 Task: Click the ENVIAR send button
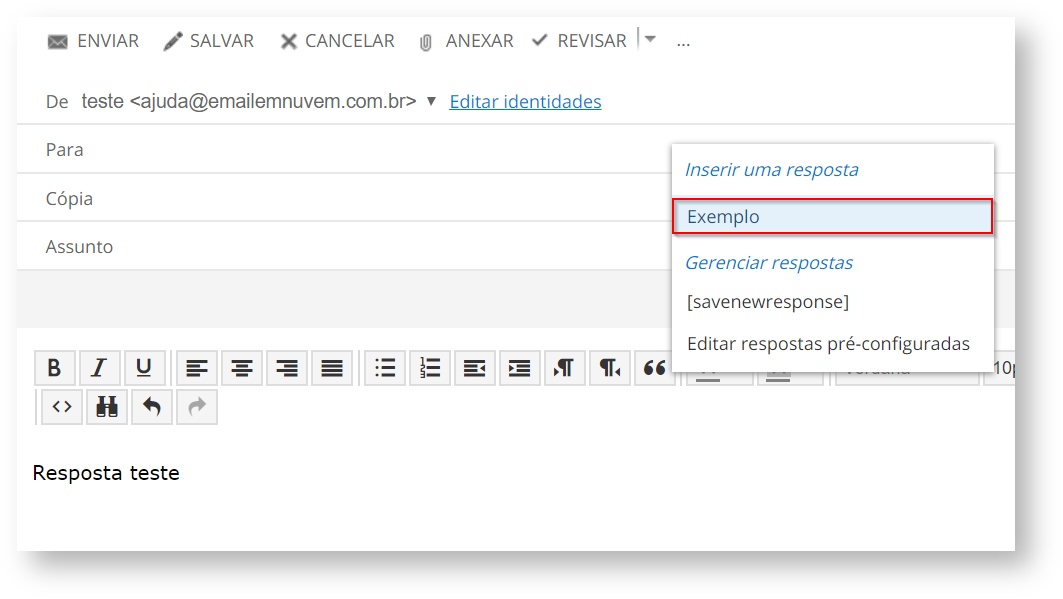coord(93,41)
